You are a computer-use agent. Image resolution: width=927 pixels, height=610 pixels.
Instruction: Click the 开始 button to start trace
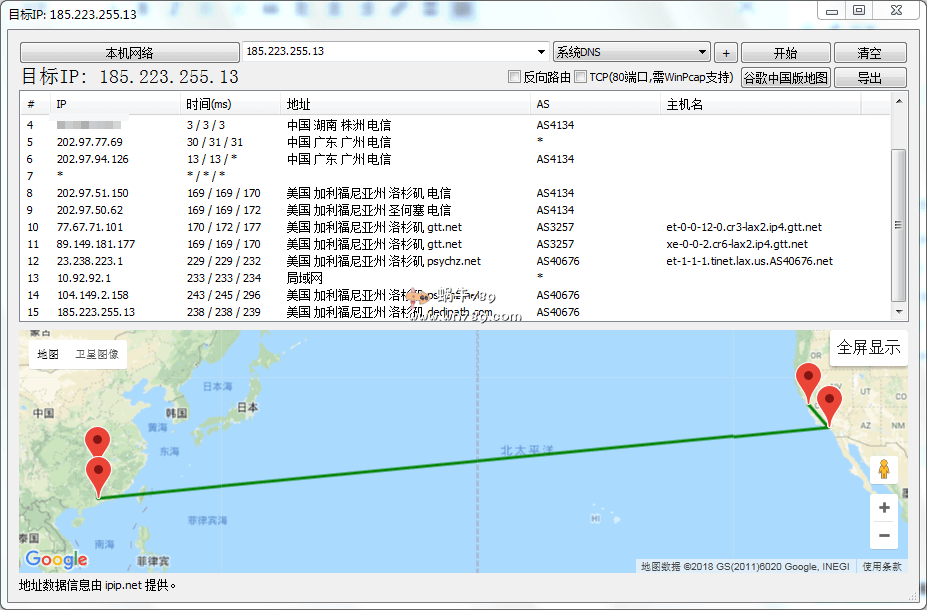785,53
